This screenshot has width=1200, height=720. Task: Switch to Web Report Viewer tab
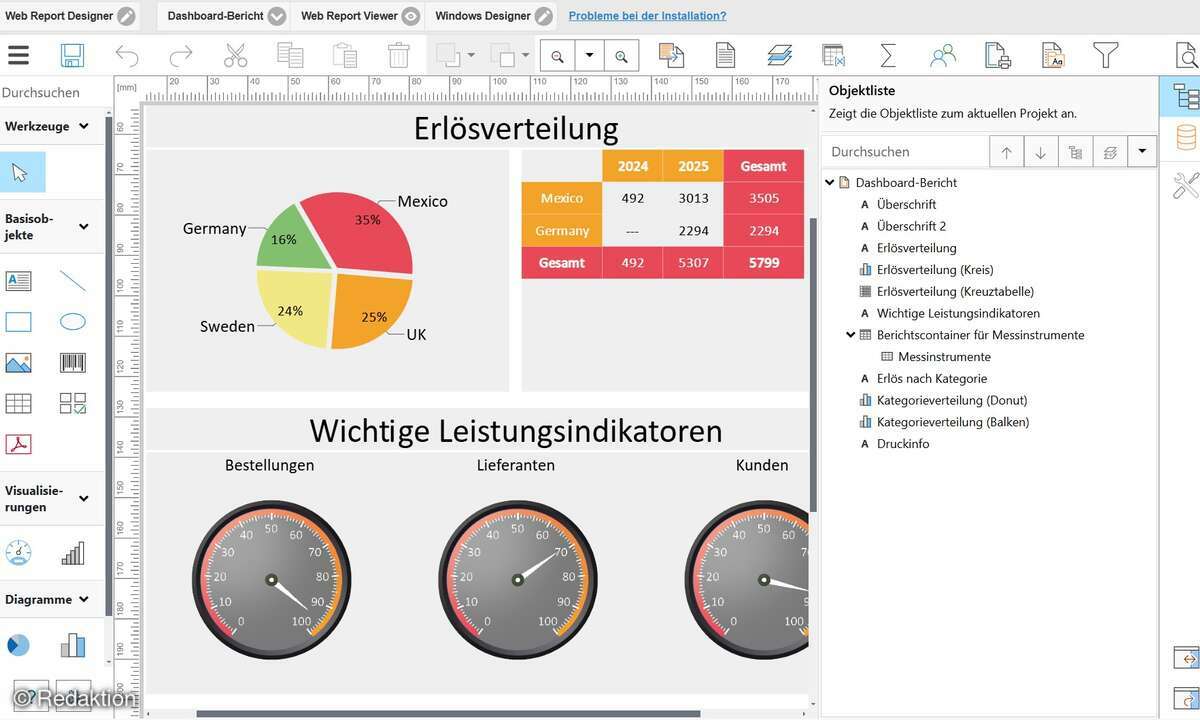[360, 16]
